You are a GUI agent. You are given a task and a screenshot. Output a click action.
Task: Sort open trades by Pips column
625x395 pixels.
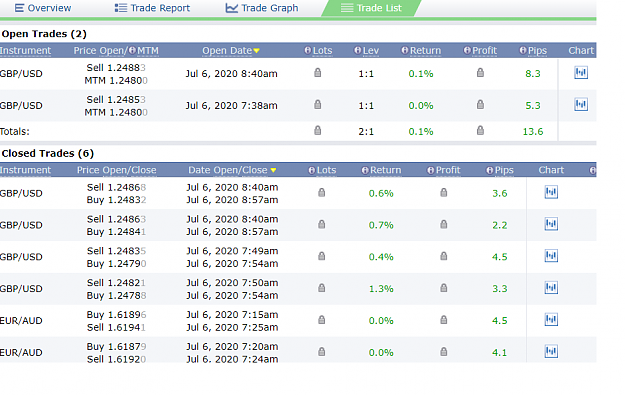tap(537, 51)
